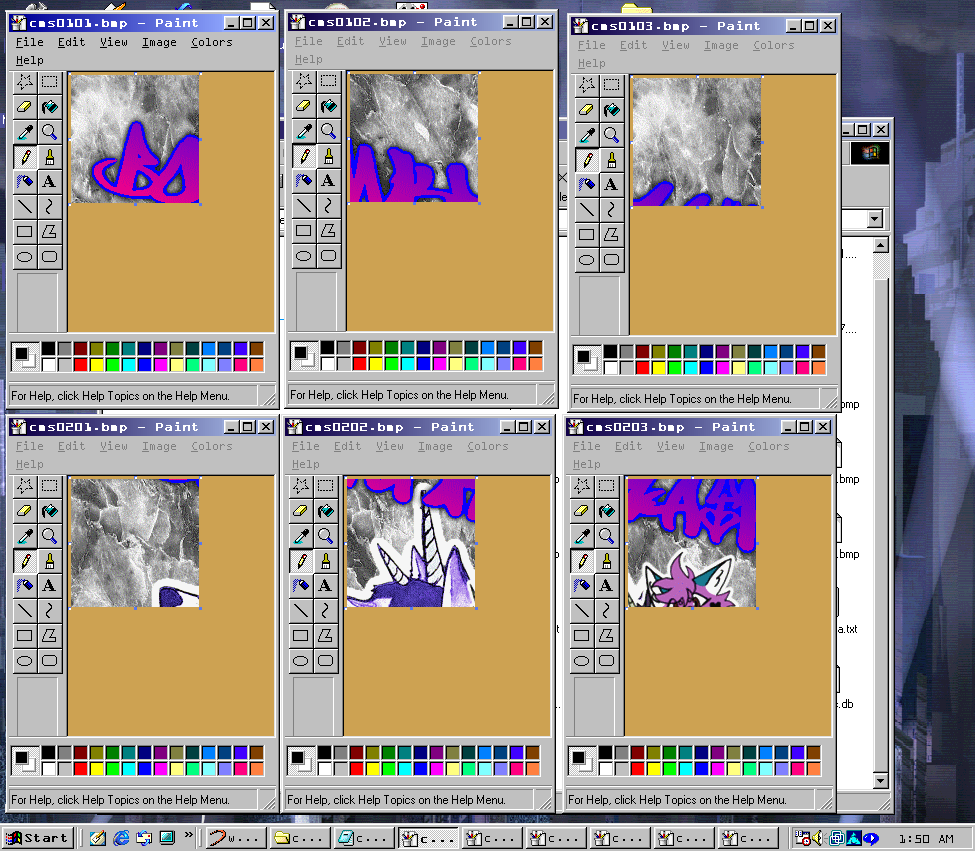
Task: Activate the Text tool in cms0101.bmp Paint
Action: click(50, 181)
